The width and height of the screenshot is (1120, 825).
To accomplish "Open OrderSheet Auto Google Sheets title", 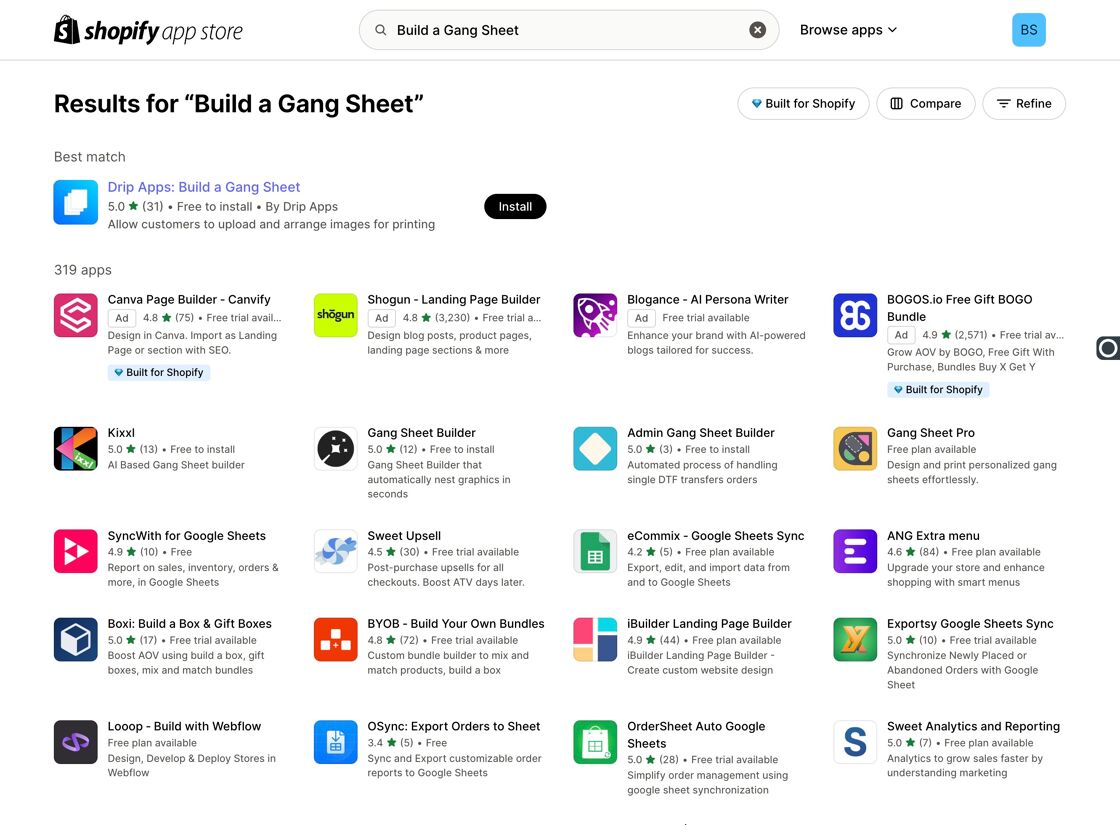I will click(696, 735).
